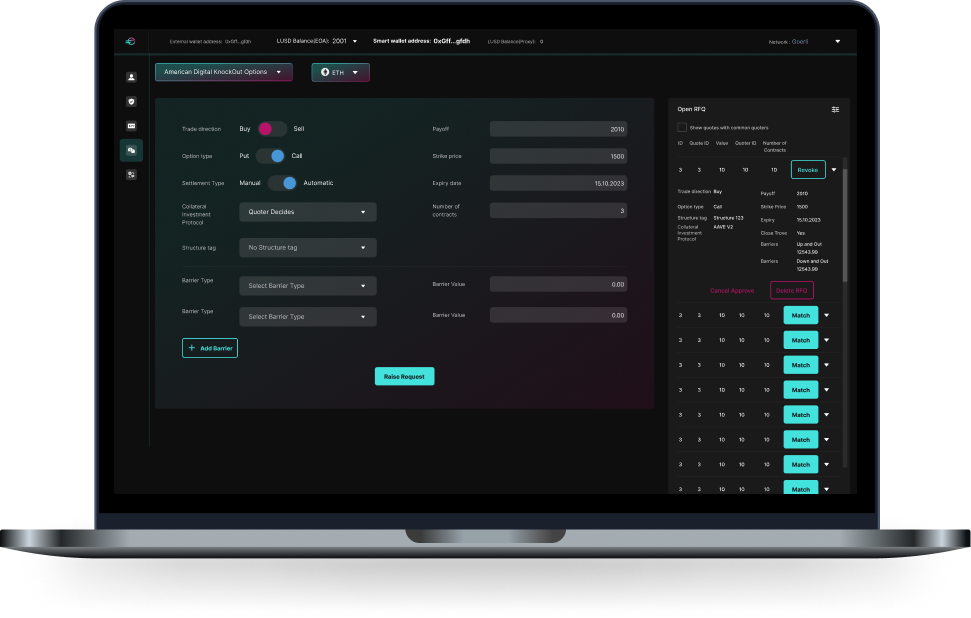Click the Expiry date field showing 15.10.2023
The width and height of the screenshot is (971, 618).
[x=557, y=183]
